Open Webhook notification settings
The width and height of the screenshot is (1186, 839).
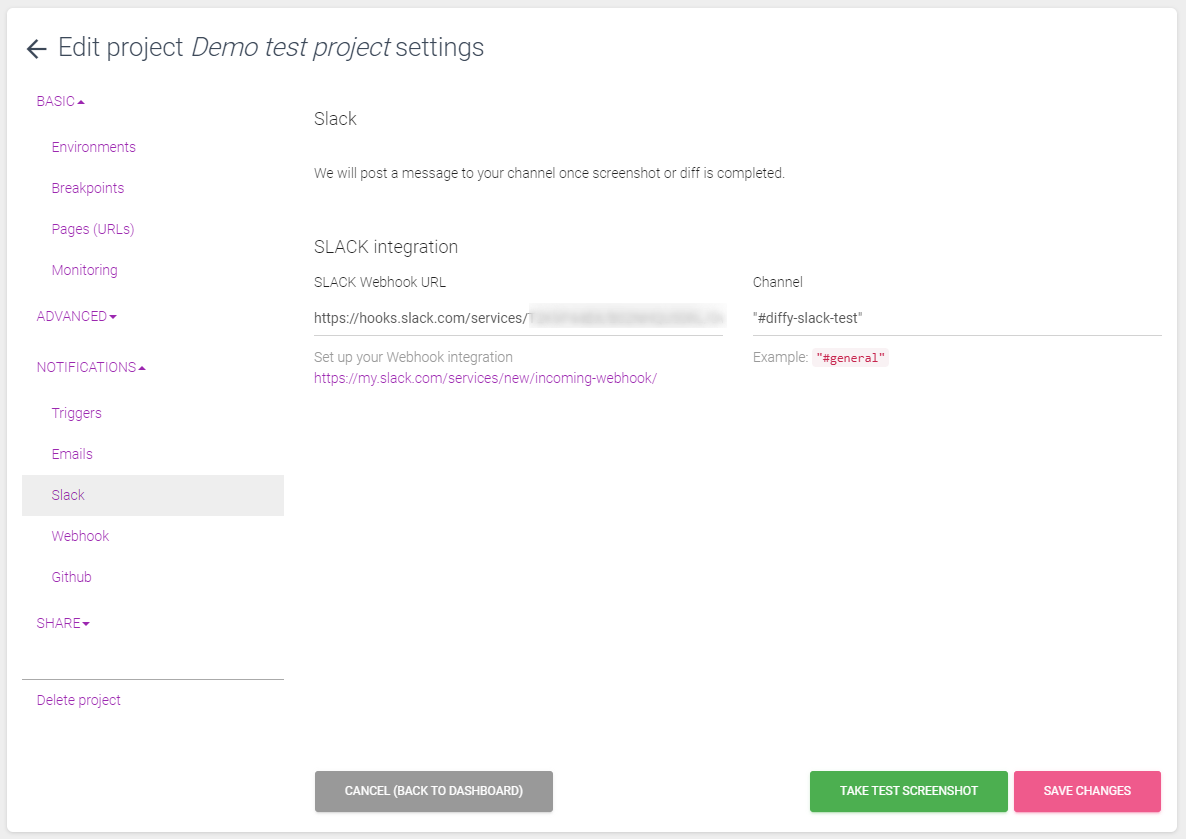pyautogui.click(x=80, y=536)
